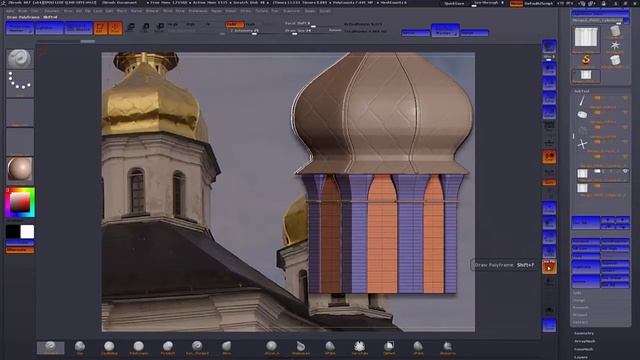Toggle the Rgb paint mode button
Image resolution: width=640 pixels, height=360 pixels.
[x=191, y=24]
